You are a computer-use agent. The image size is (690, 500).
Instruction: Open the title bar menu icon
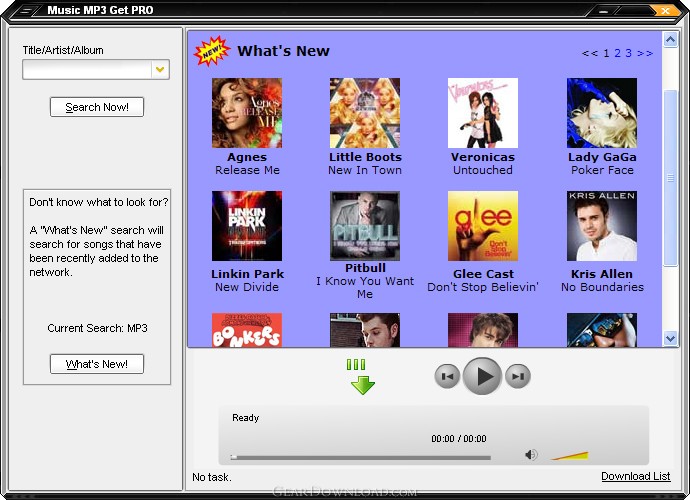pos(25,11)
